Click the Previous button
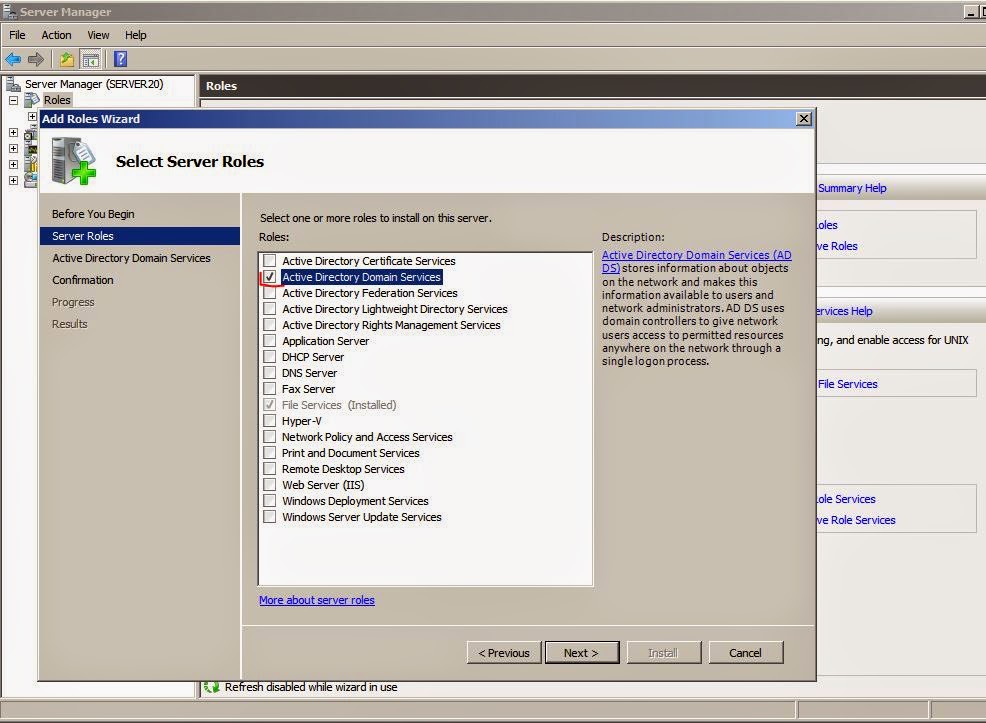This screenshot has width=986, height=723. [504, 653]
